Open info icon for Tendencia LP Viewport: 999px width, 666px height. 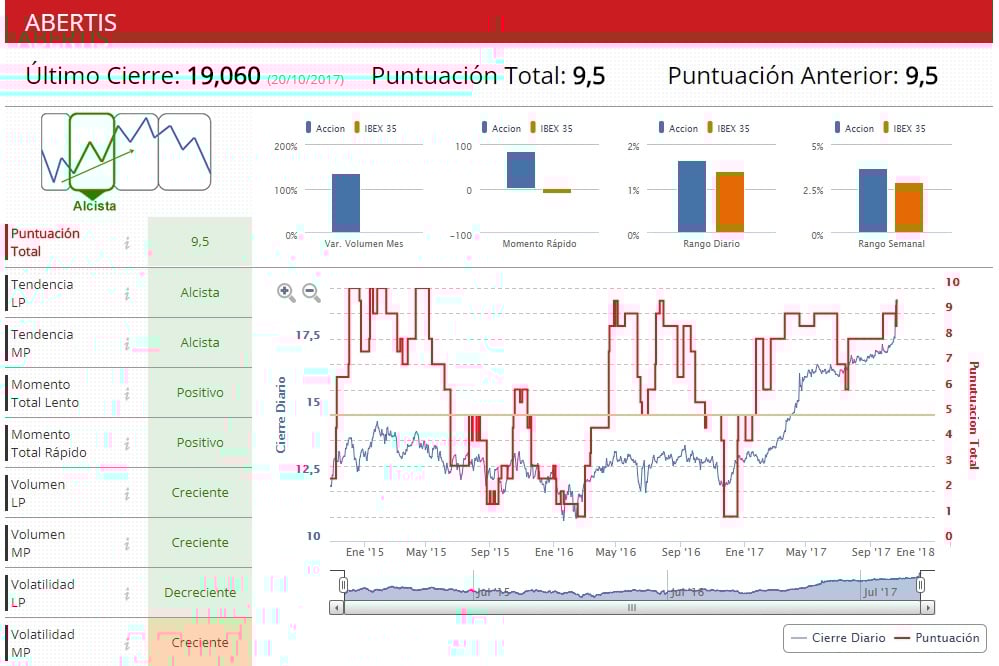coord(127,293)
